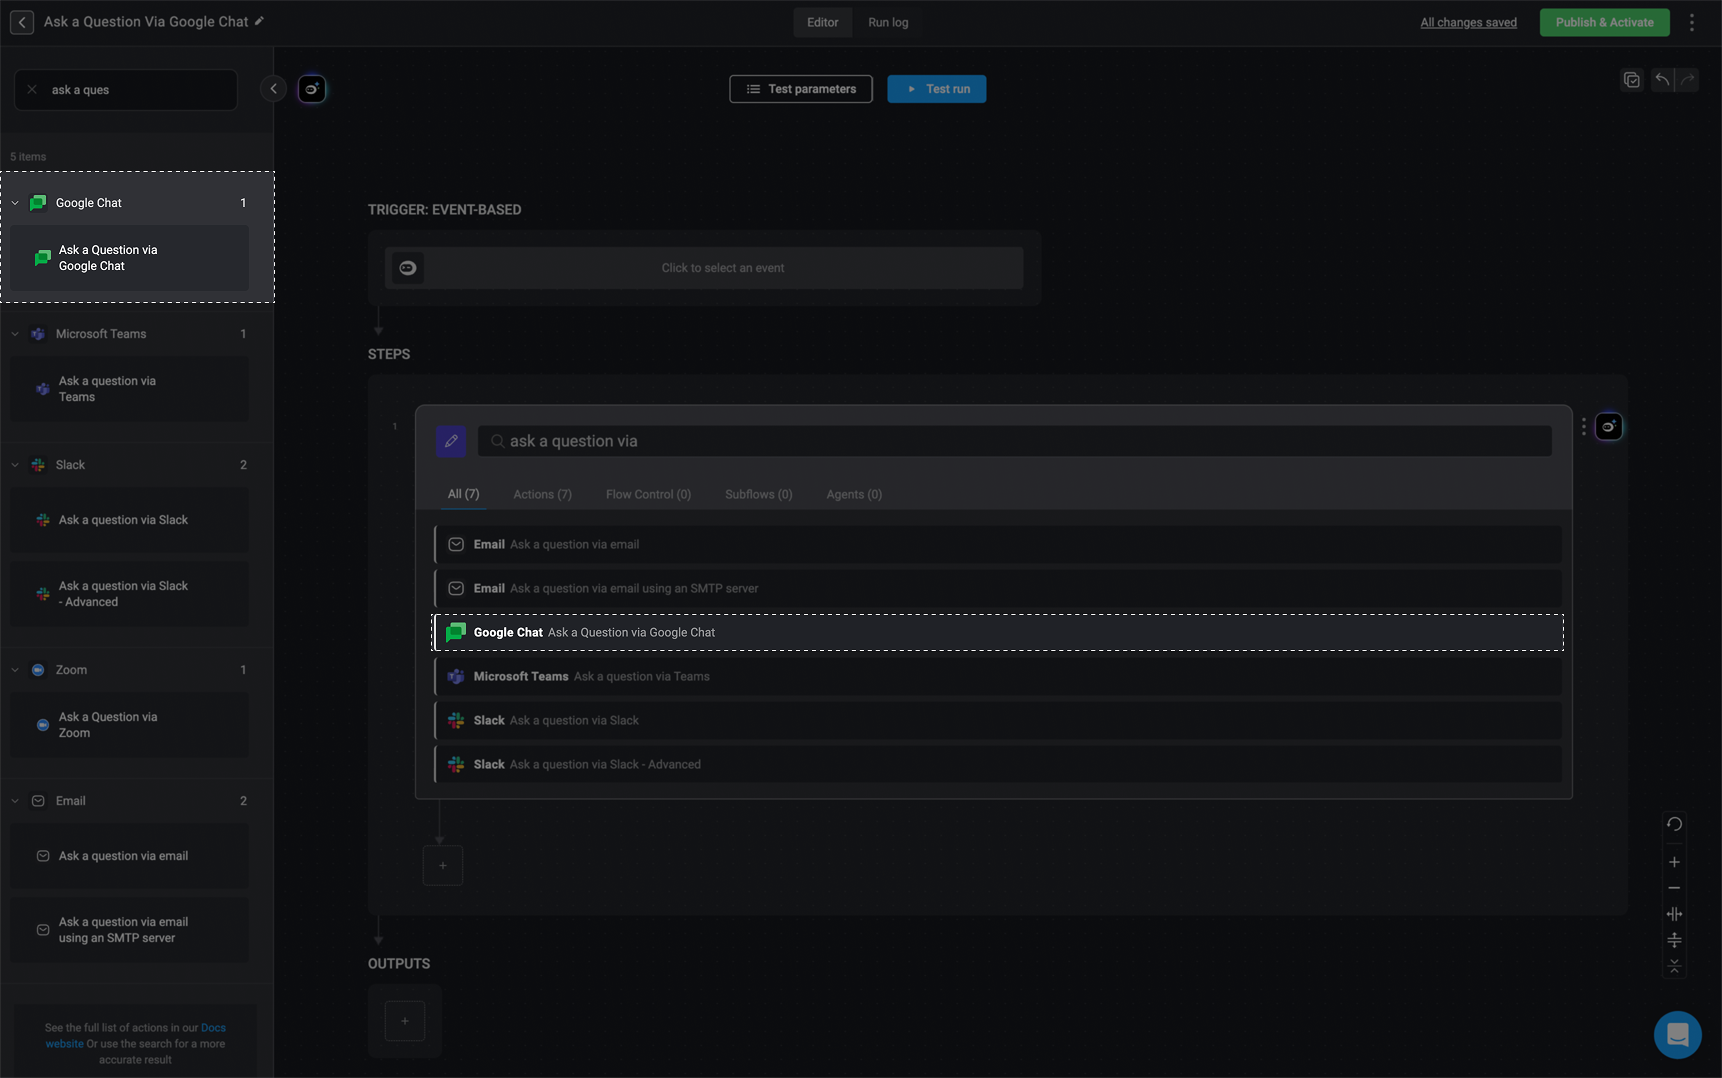Focus the step search field 'ask a question via'

pyautogui.click(x=1014, y=441)
